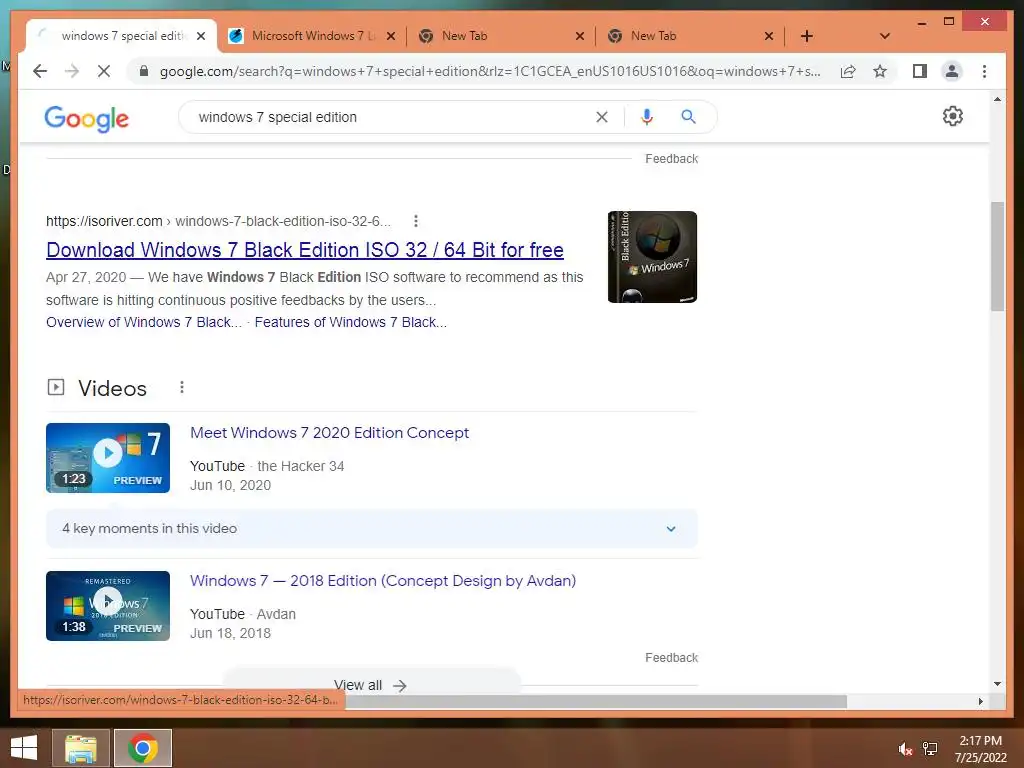Open File Explorer from the taskbar
Image resolution: width=1024 pixels, height=768 pixels.
(x=81, y=748)
